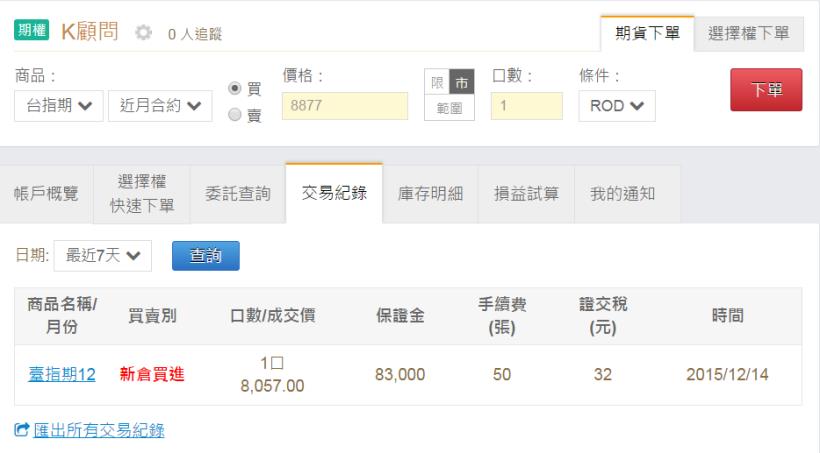The image size is (820, 453).
Task: Click the 8,057.00 trade price
Action: [x=272, y=386]
